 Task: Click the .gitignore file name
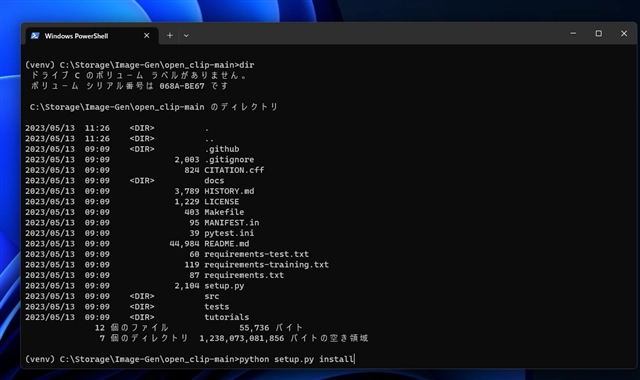click(229, 160)
